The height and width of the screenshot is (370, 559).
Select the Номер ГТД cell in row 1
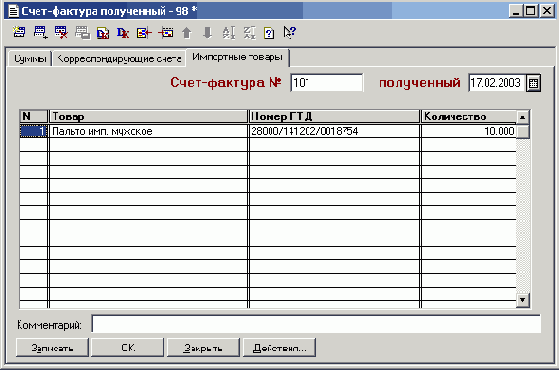coord(334,131)
